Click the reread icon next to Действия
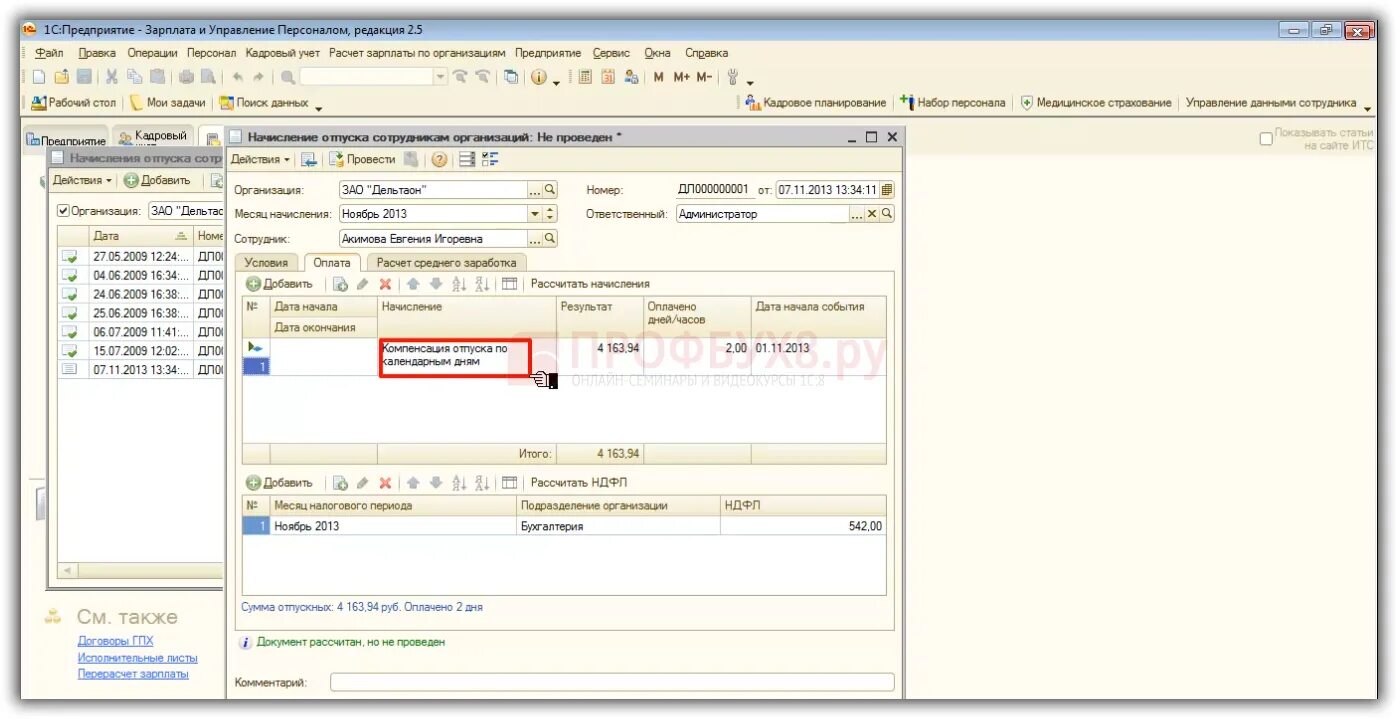The width and height of the screenshot is (1398, 719). 309,159
